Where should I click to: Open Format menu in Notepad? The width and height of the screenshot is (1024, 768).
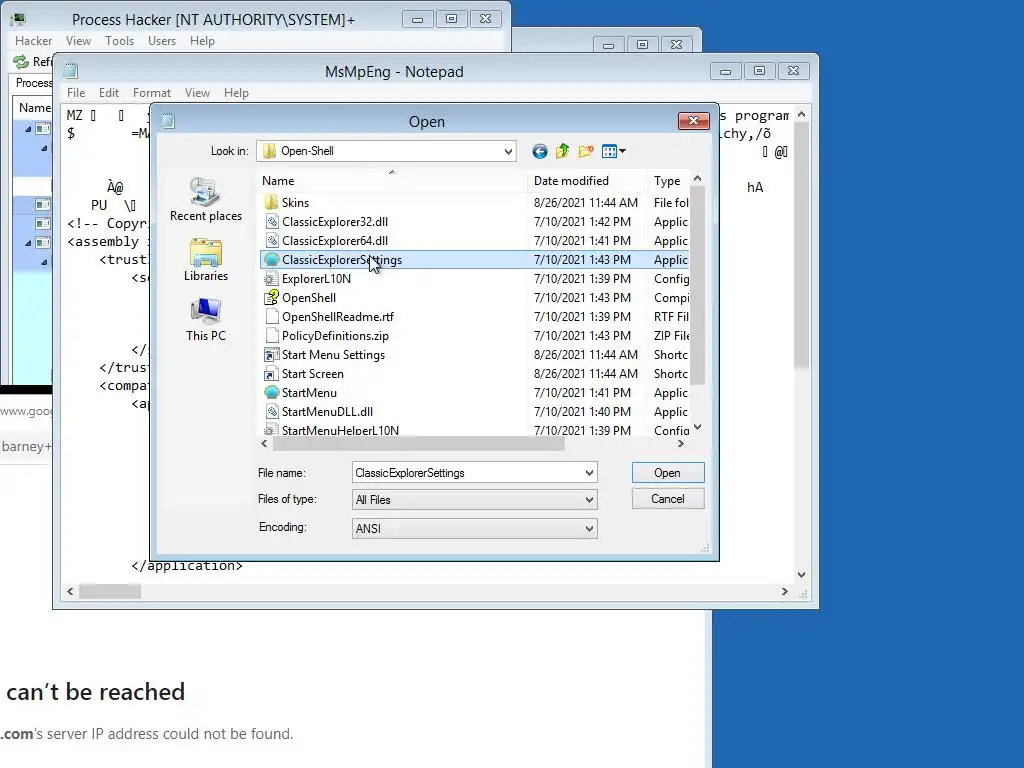(152, 93)
